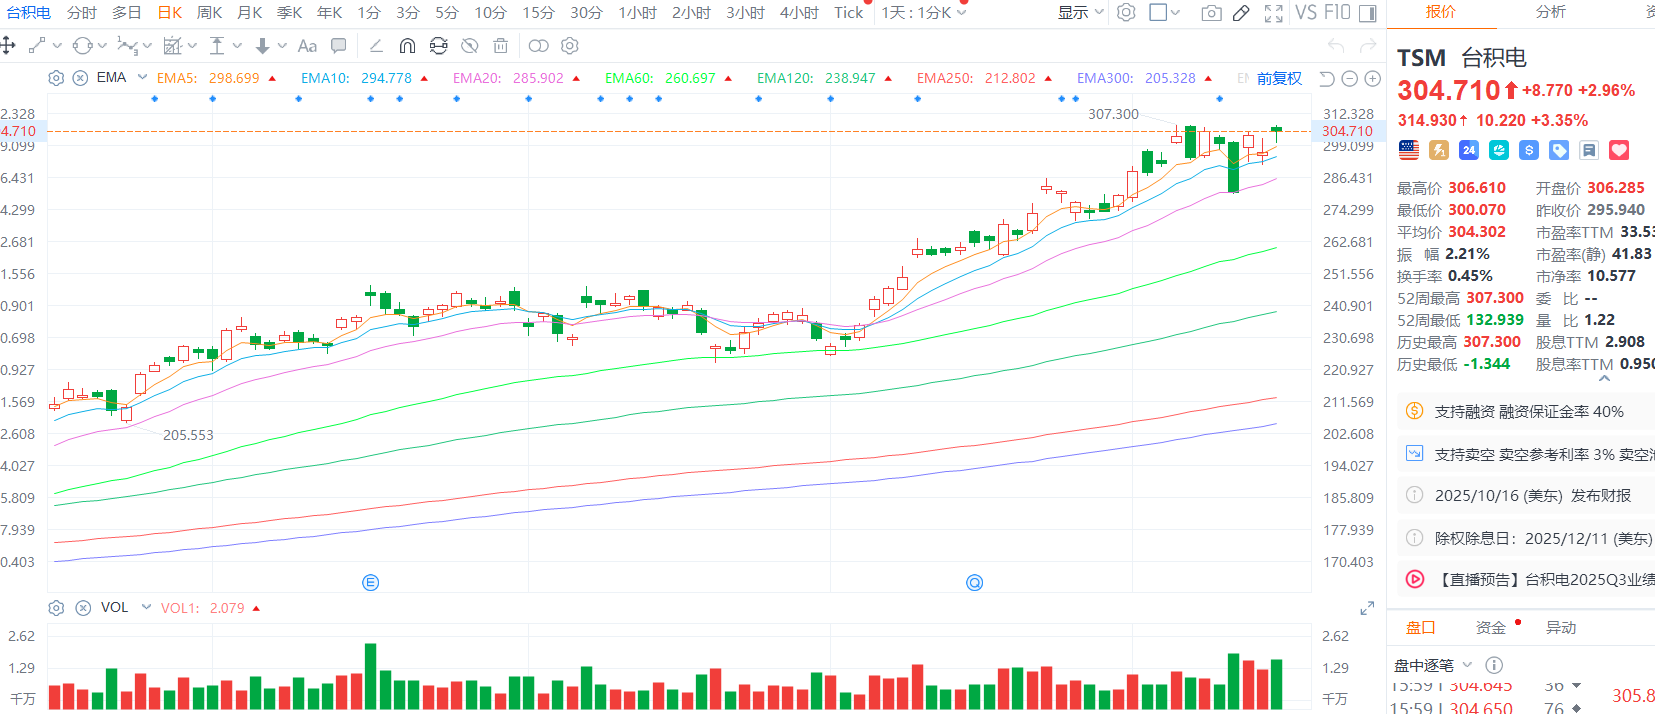Select the trend line drawing tool

coord(37,45)
